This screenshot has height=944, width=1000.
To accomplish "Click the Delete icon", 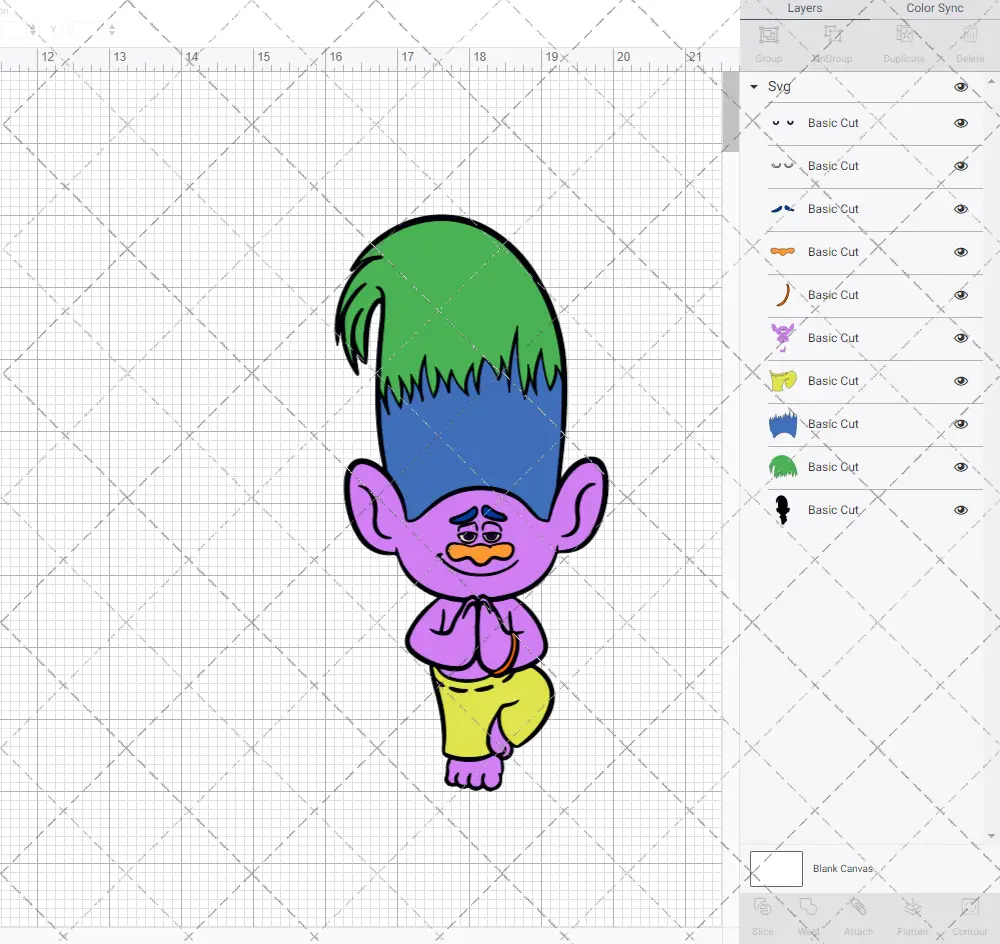I will 969,34.
